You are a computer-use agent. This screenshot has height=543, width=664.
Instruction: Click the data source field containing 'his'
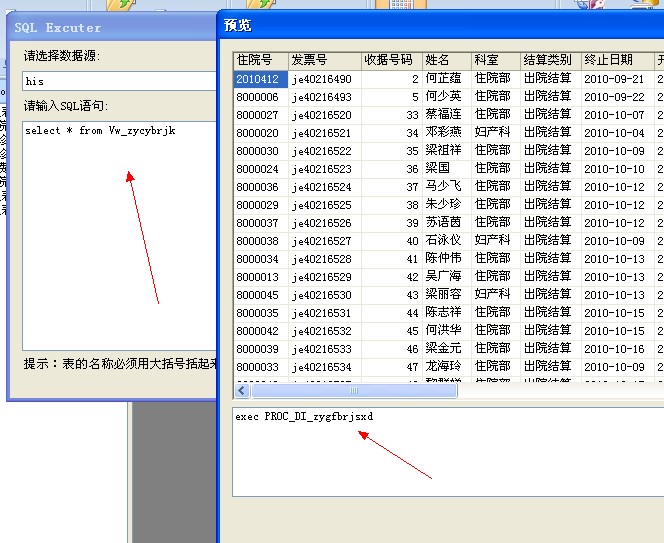pos(118,81)
